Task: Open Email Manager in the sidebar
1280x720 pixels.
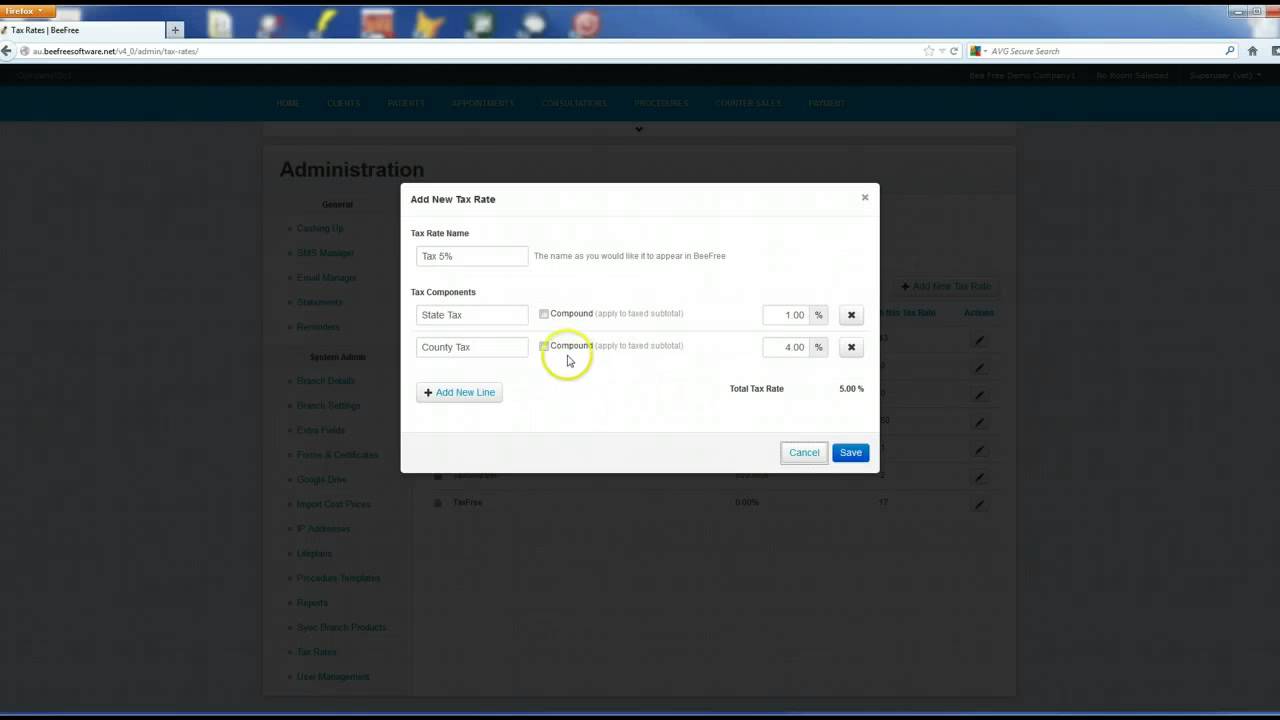Action: click(x=327, y=278)
